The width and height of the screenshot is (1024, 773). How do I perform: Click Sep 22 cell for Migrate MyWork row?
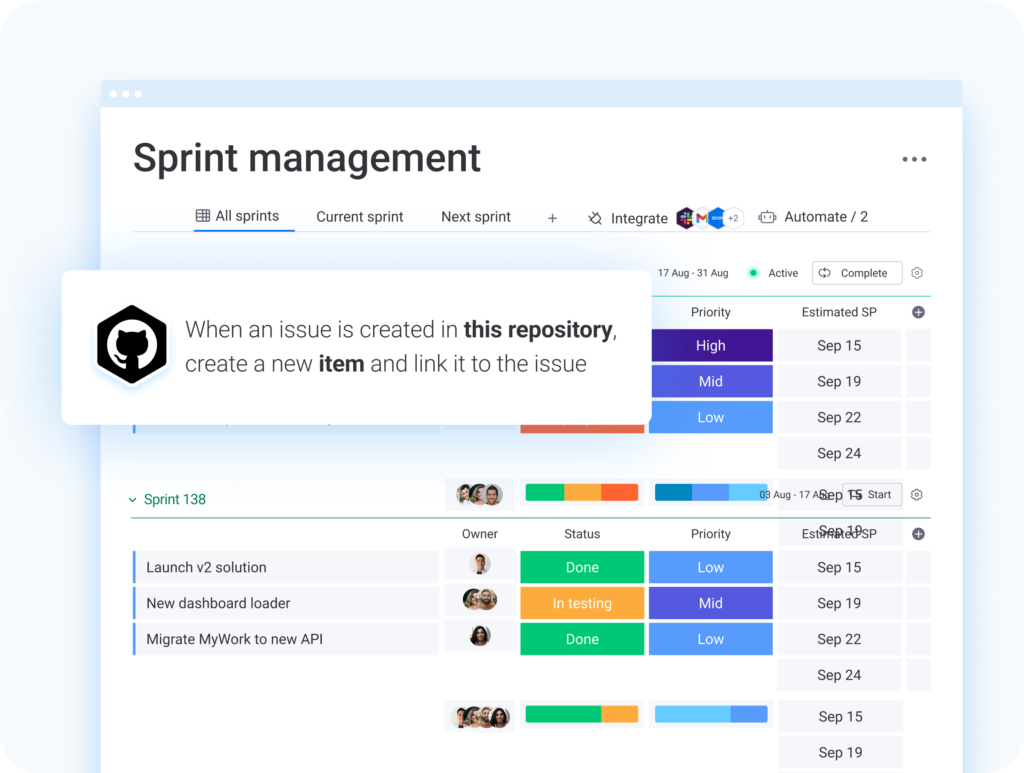tap(839, 639)
